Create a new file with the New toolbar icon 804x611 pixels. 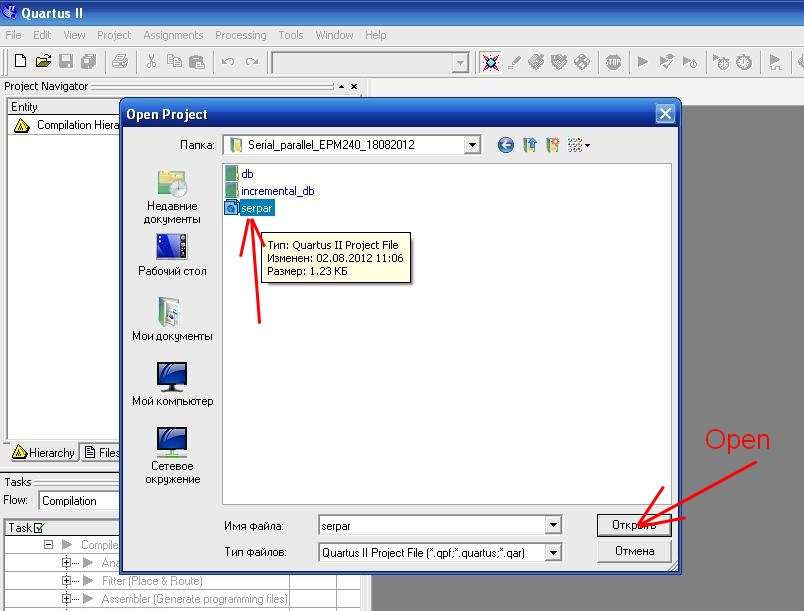(x=20, y=62)
